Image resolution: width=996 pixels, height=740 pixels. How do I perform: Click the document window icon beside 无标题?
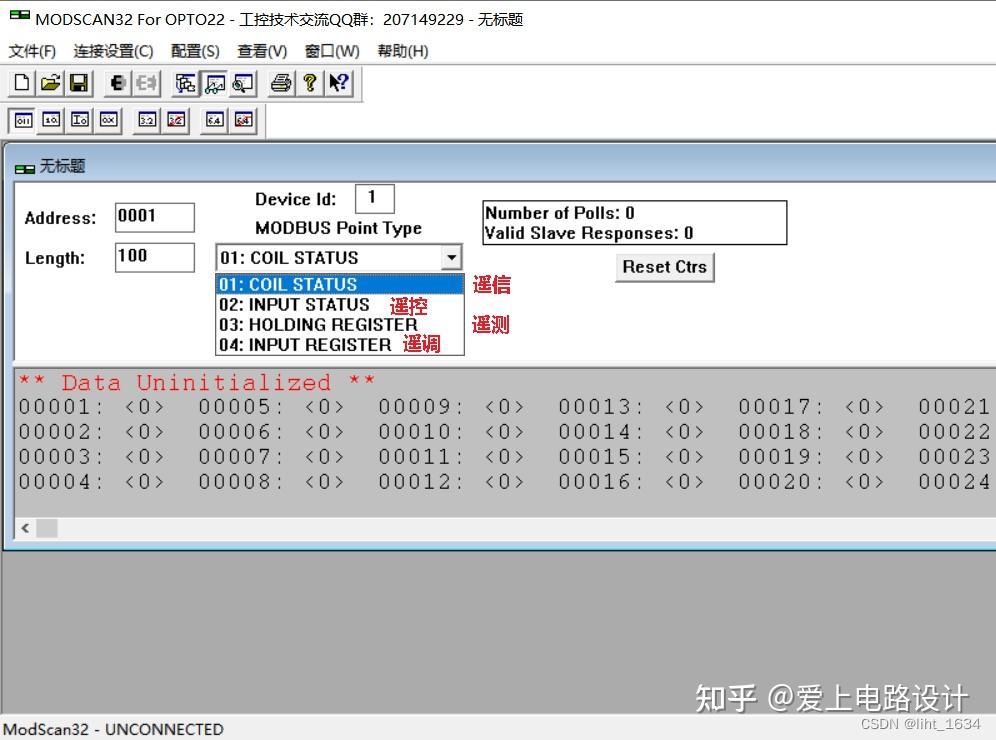coord(25,169)
